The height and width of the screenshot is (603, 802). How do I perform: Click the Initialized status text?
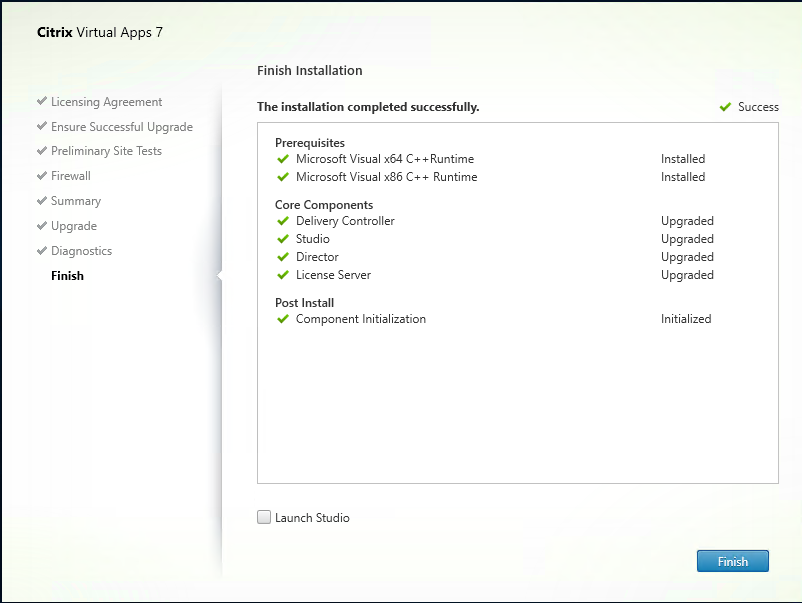point(686,319)
